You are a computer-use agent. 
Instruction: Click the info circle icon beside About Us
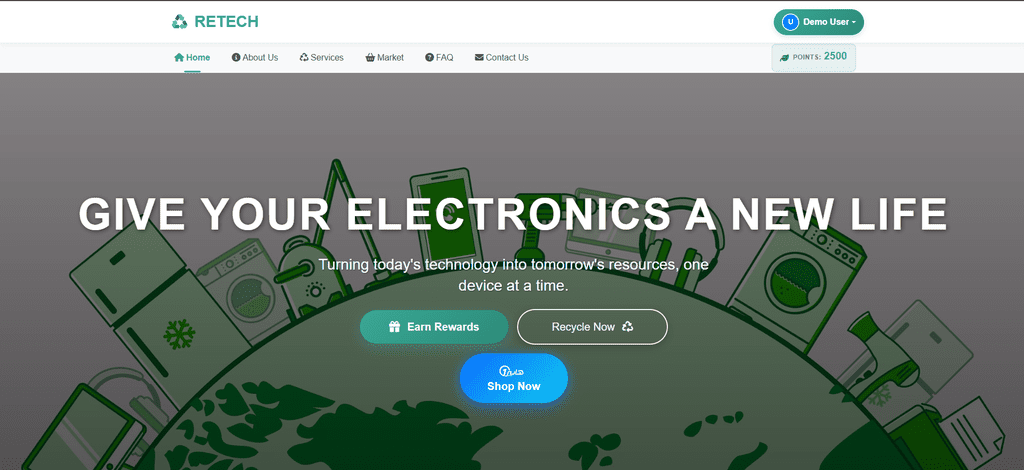[x=236, y=57]
